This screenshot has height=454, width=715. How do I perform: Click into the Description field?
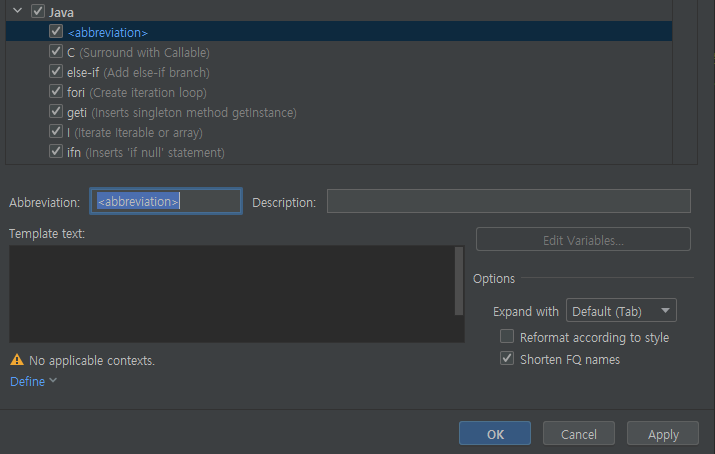pyautogui.click(x=508, y=201)
